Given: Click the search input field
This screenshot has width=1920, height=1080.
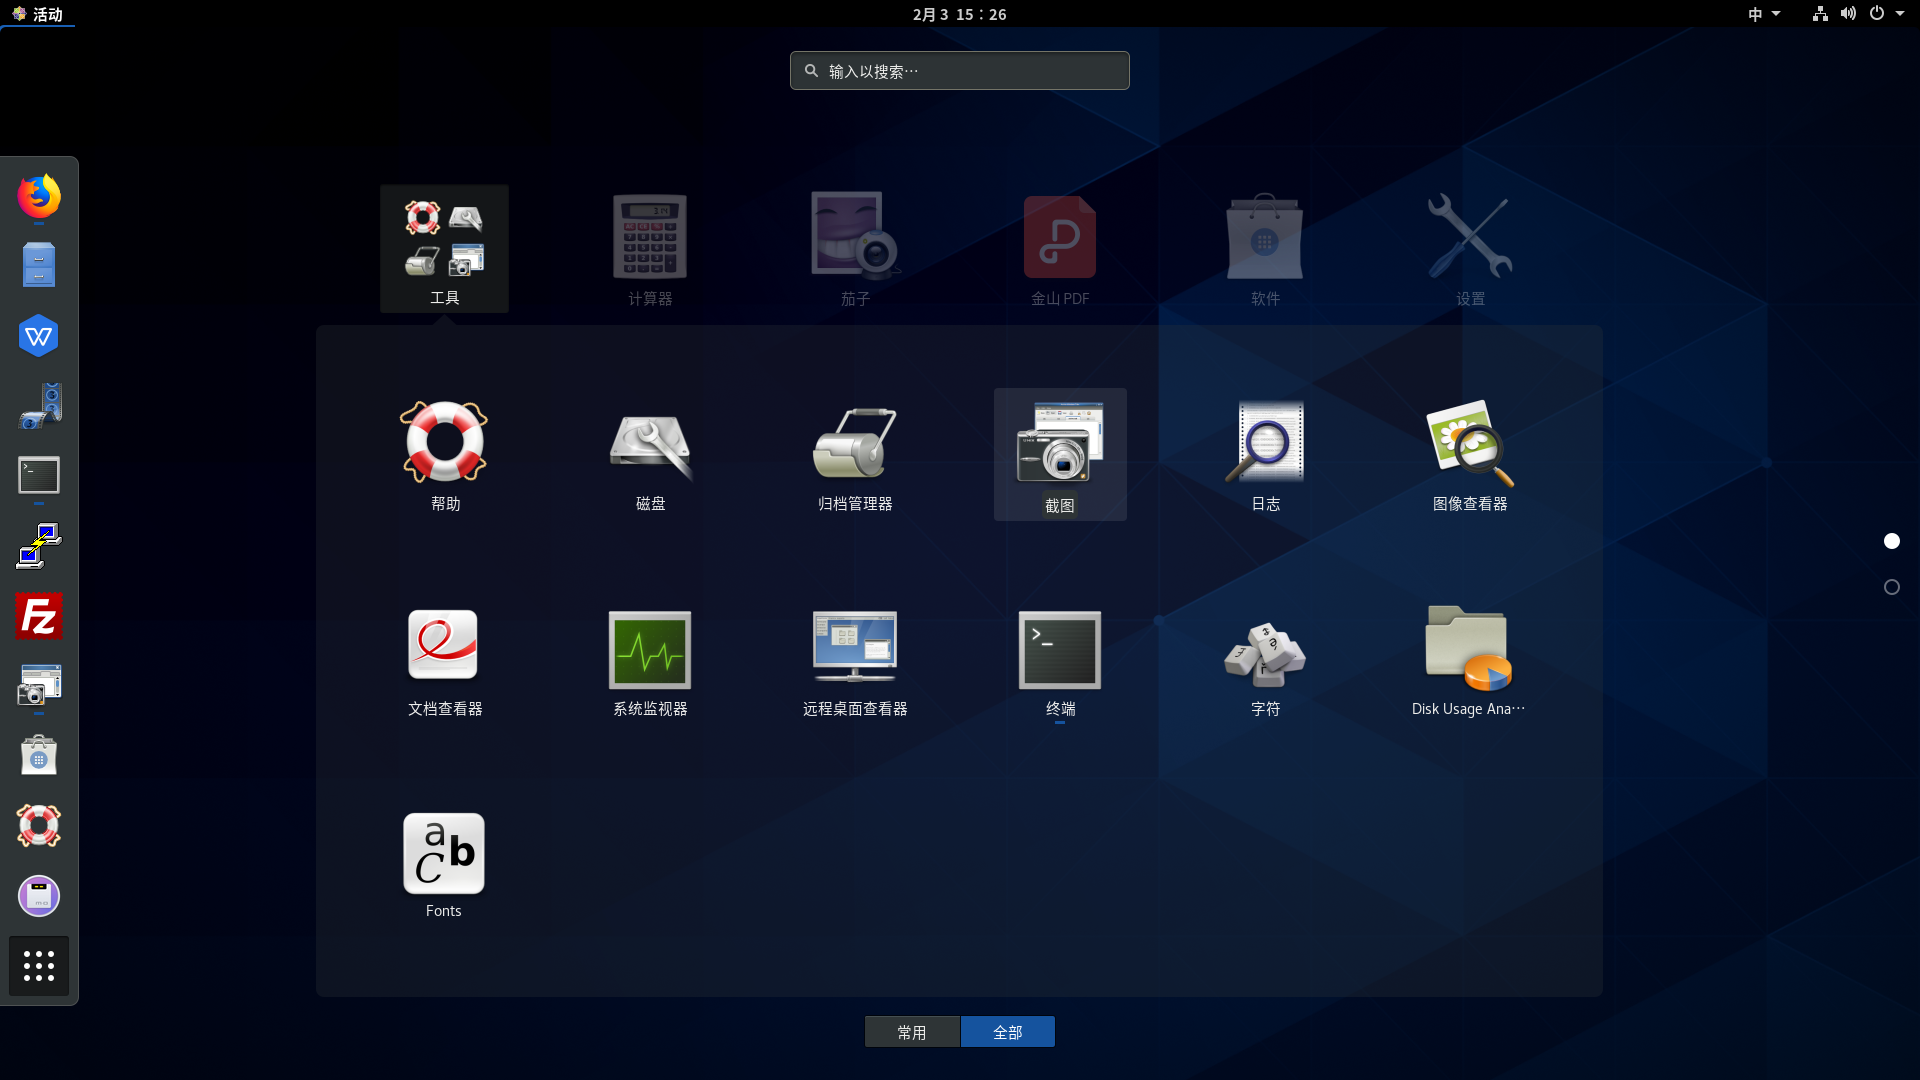Looking at the screenshot, I should pos(960,71).
